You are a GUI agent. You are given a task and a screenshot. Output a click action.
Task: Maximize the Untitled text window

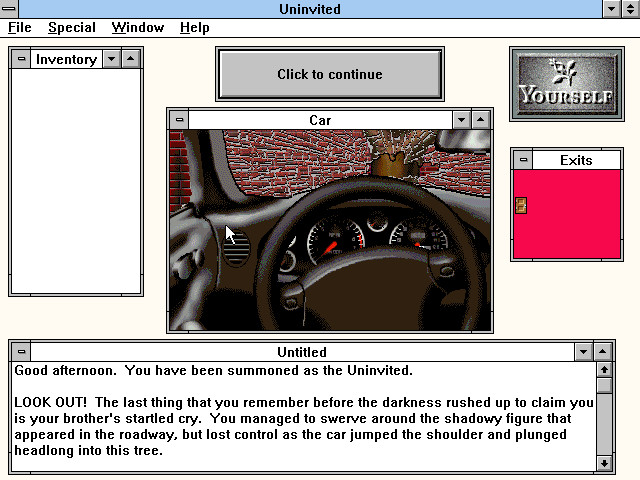(603, 351)
